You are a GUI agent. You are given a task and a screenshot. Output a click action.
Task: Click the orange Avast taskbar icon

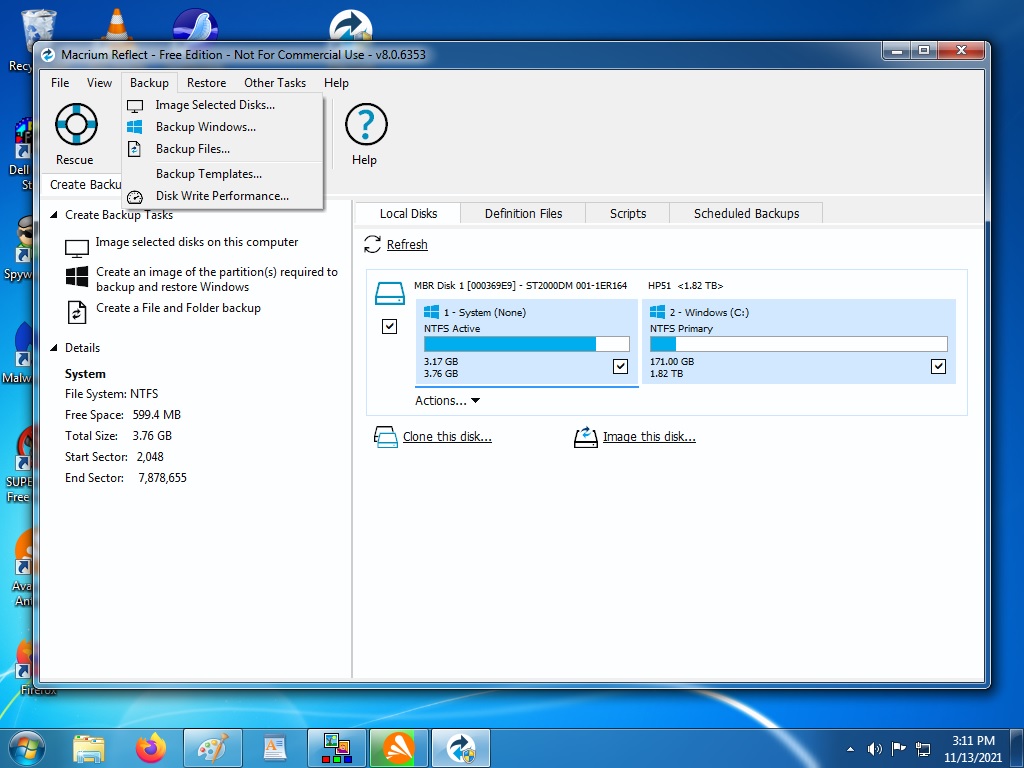[399, 748]
